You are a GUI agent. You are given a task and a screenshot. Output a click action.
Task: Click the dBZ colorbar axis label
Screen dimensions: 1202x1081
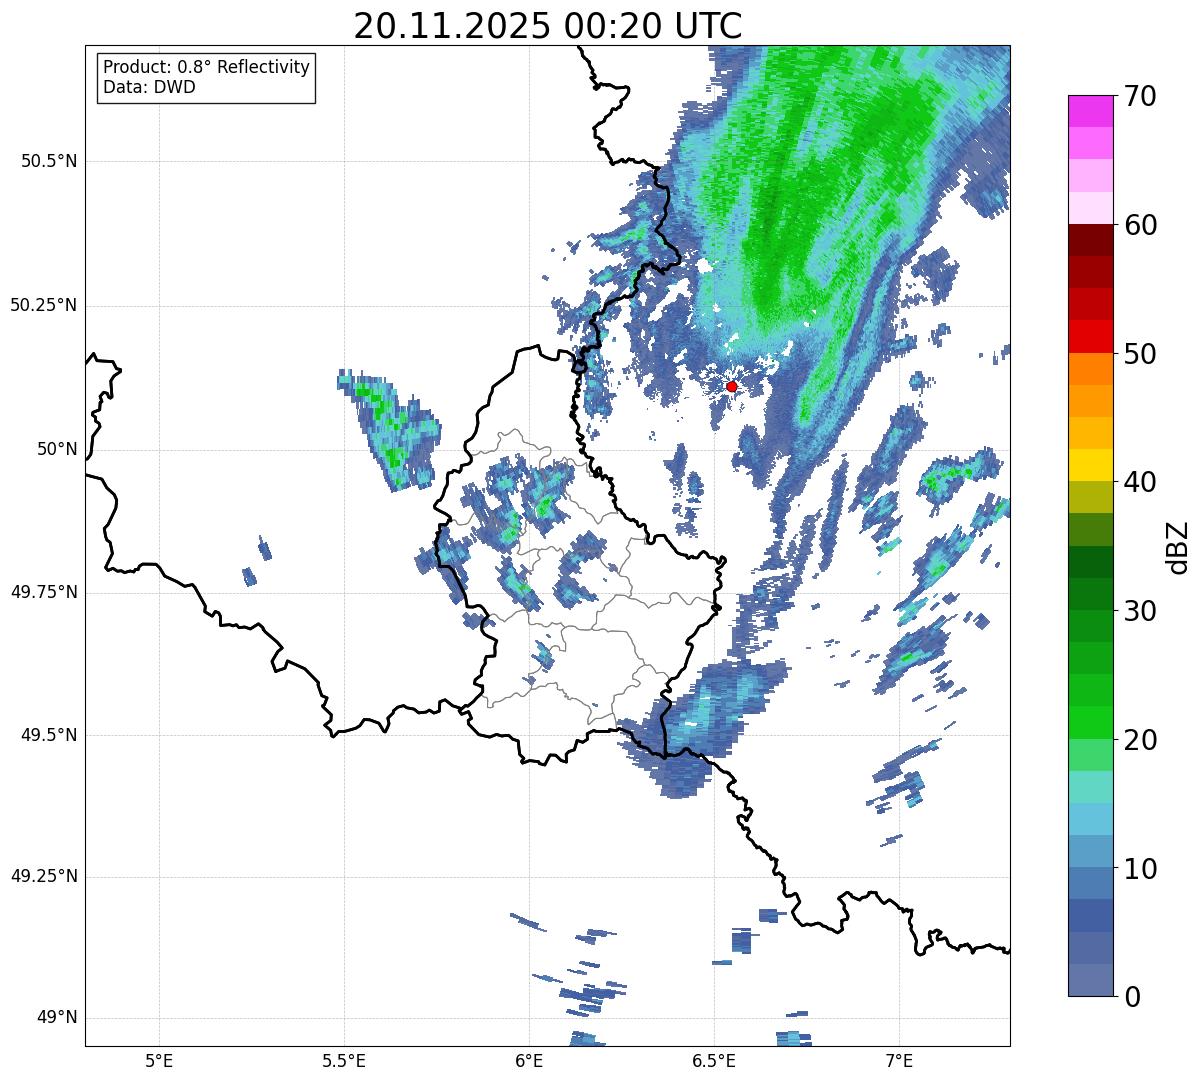pos(1179,546)
